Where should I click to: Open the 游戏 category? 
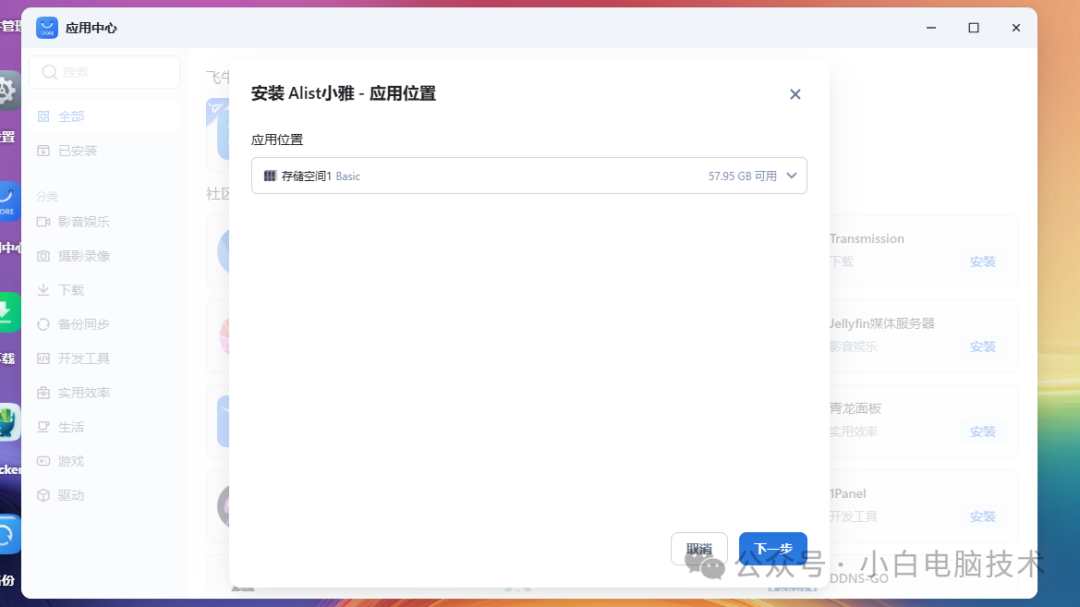click(x=105, y=461)
